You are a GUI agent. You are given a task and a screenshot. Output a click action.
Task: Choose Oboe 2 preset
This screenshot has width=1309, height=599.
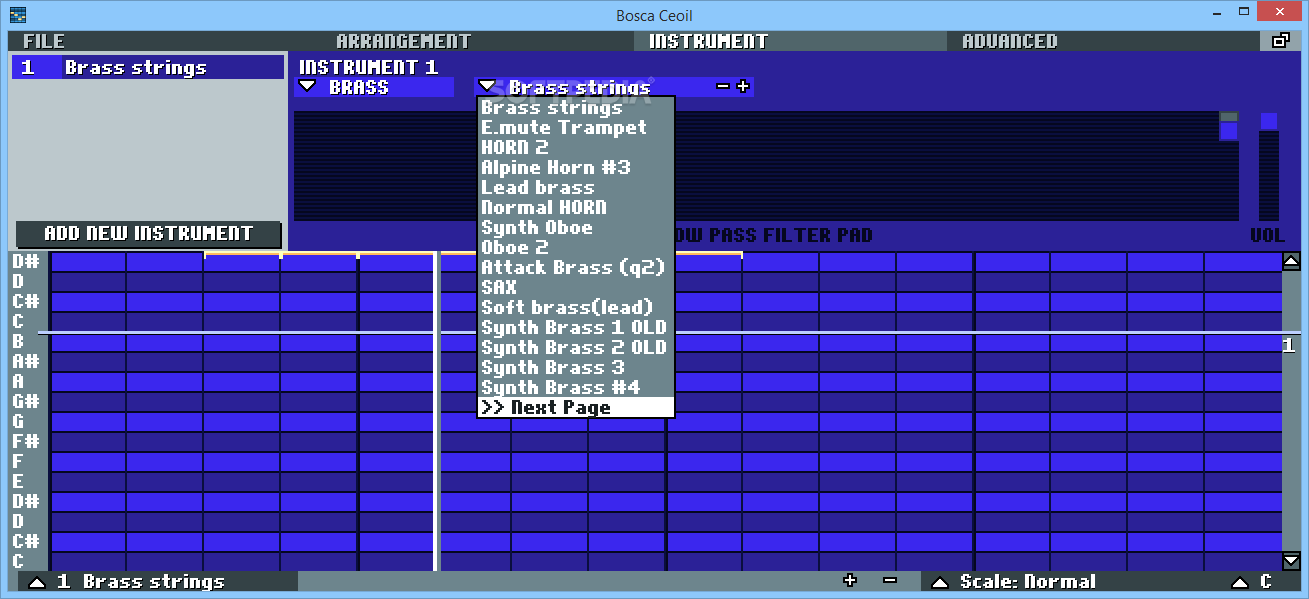pyautogui.click(x=576, y=247)
